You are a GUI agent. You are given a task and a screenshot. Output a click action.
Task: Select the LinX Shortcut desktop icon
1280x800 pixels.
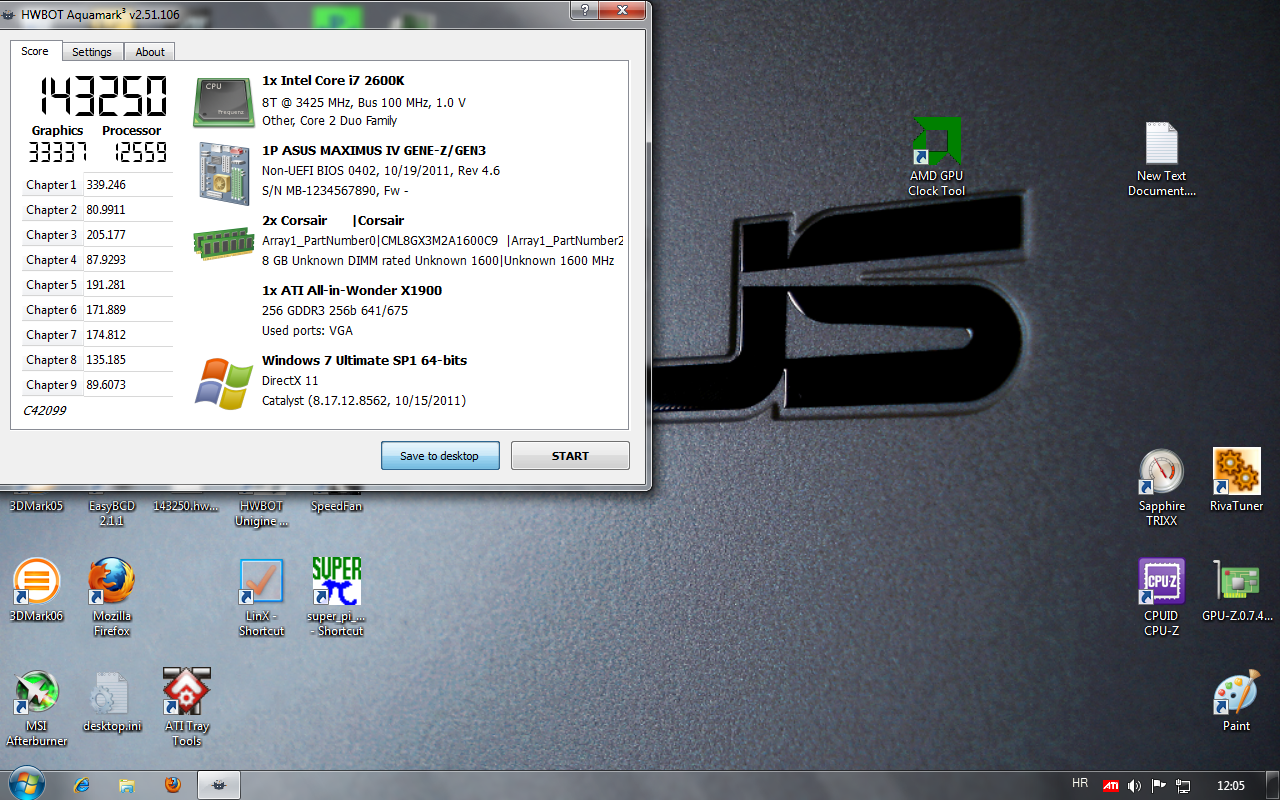(x=262, y=598)
